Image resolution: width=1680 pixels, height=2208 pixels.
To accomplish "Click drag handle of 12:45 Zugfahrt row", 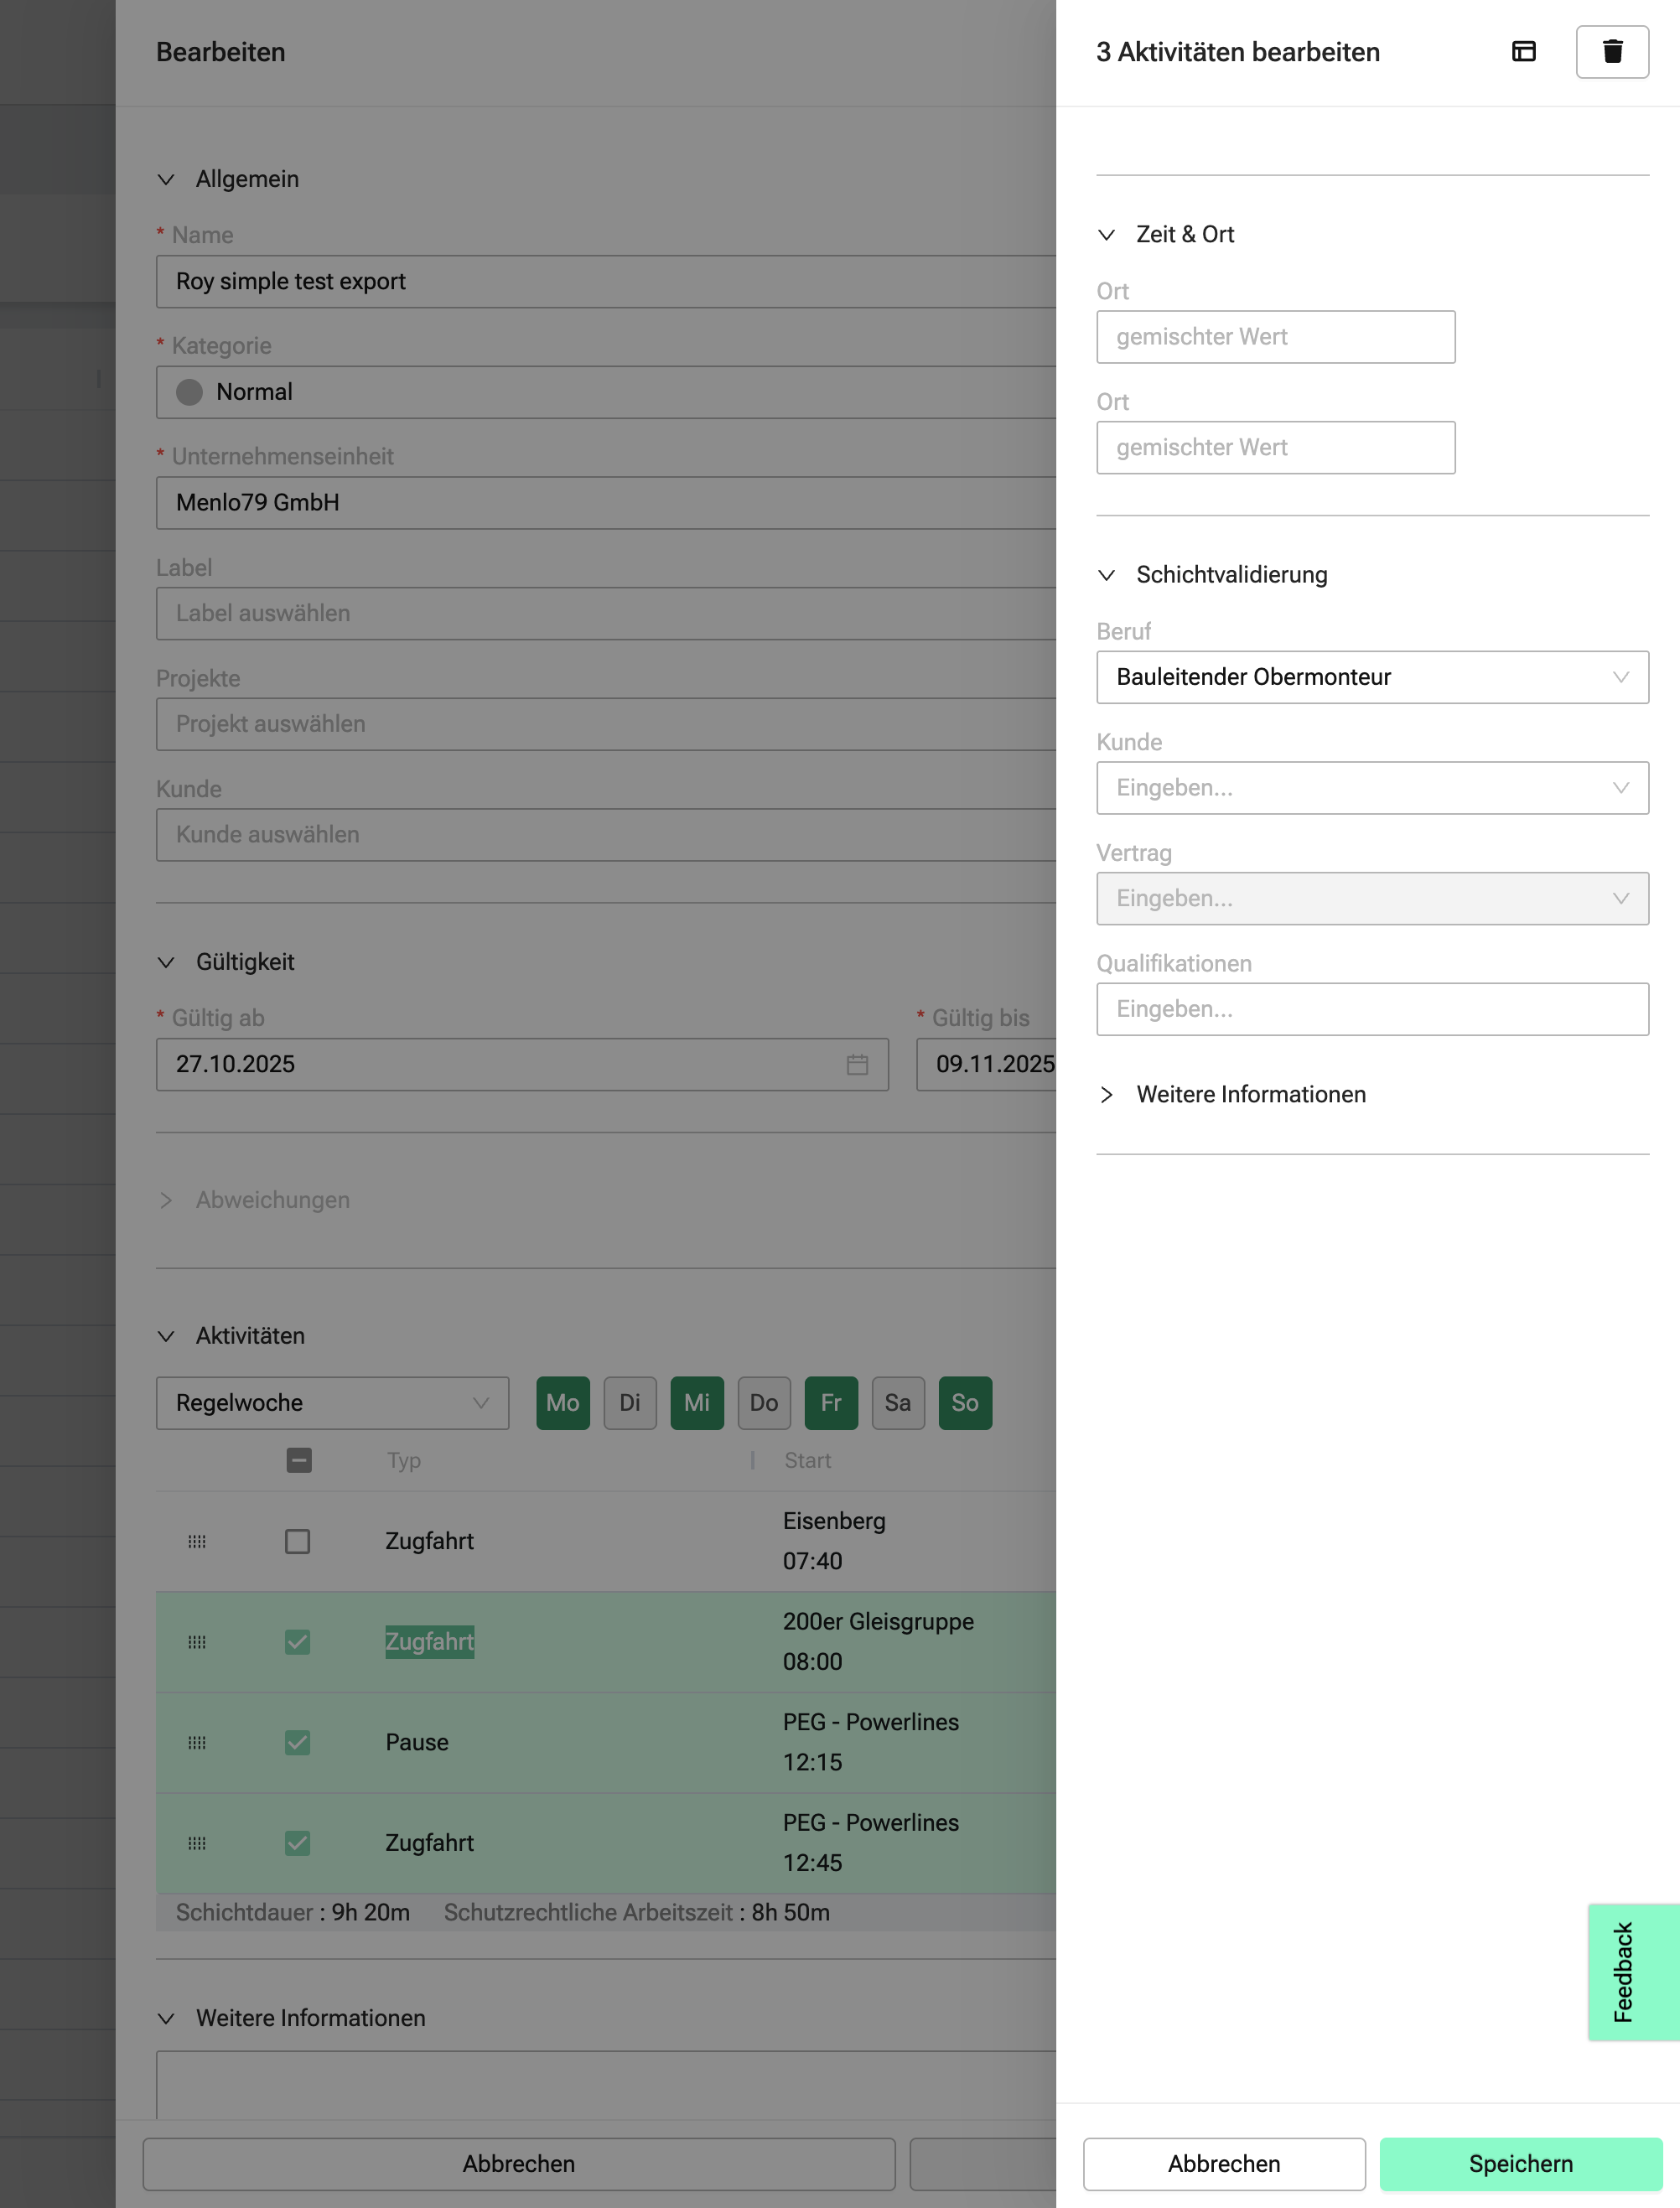I will point(197,1843).
